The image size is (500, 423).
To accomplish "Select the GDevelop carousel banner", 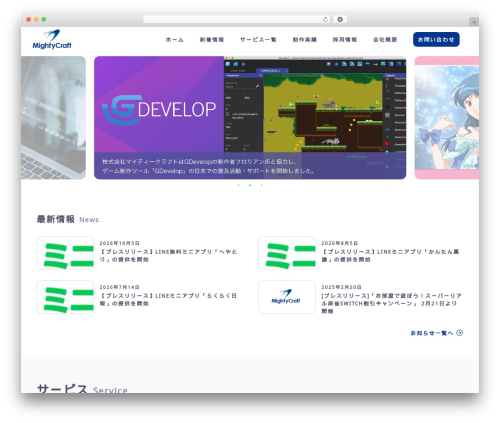I will point(250,118).
